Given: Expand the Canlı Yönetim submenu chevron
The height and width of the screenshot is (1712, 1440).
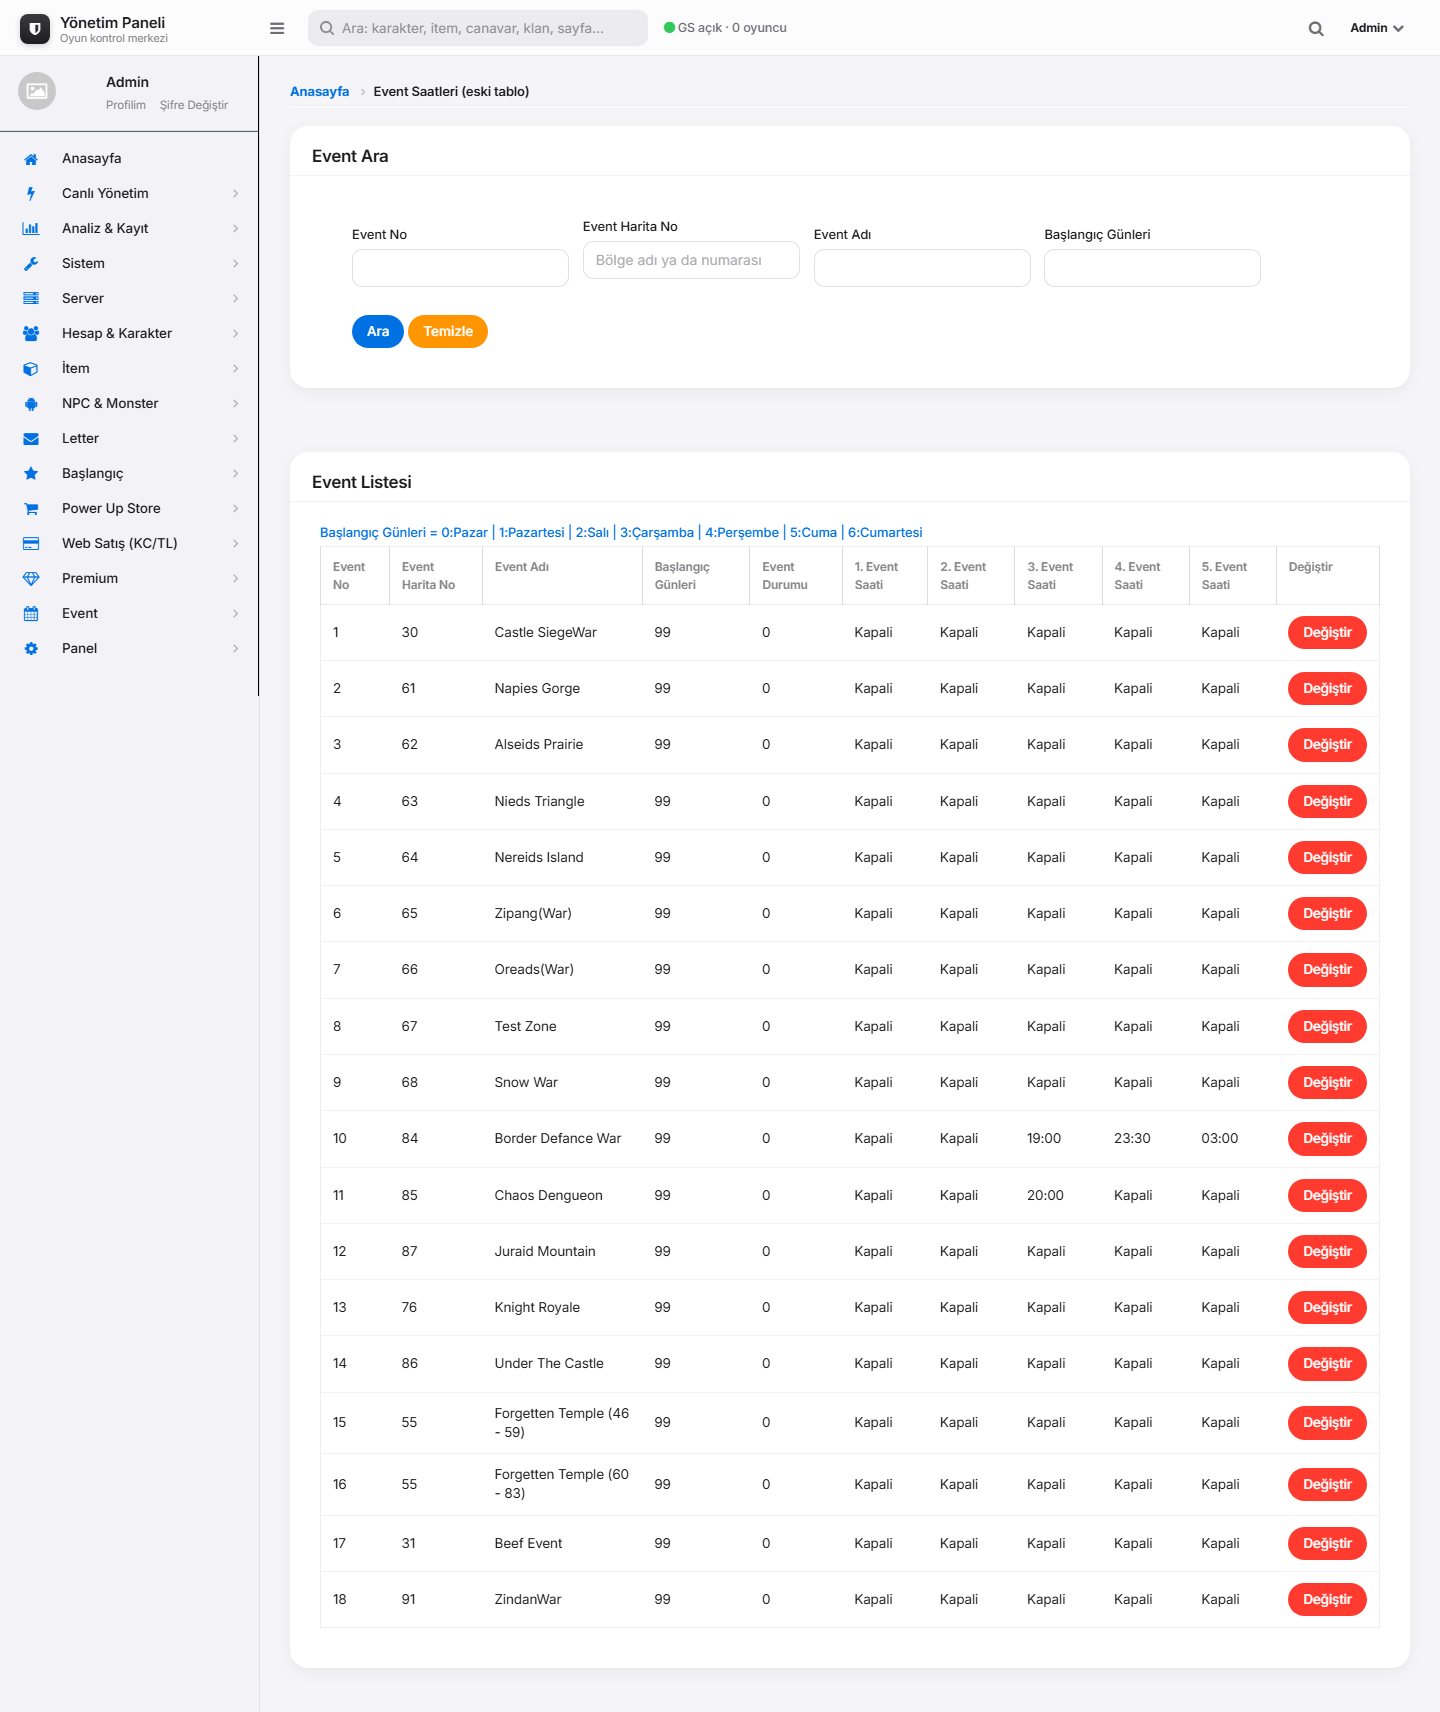Looking at the screenshot, I should tap(235, 194).
